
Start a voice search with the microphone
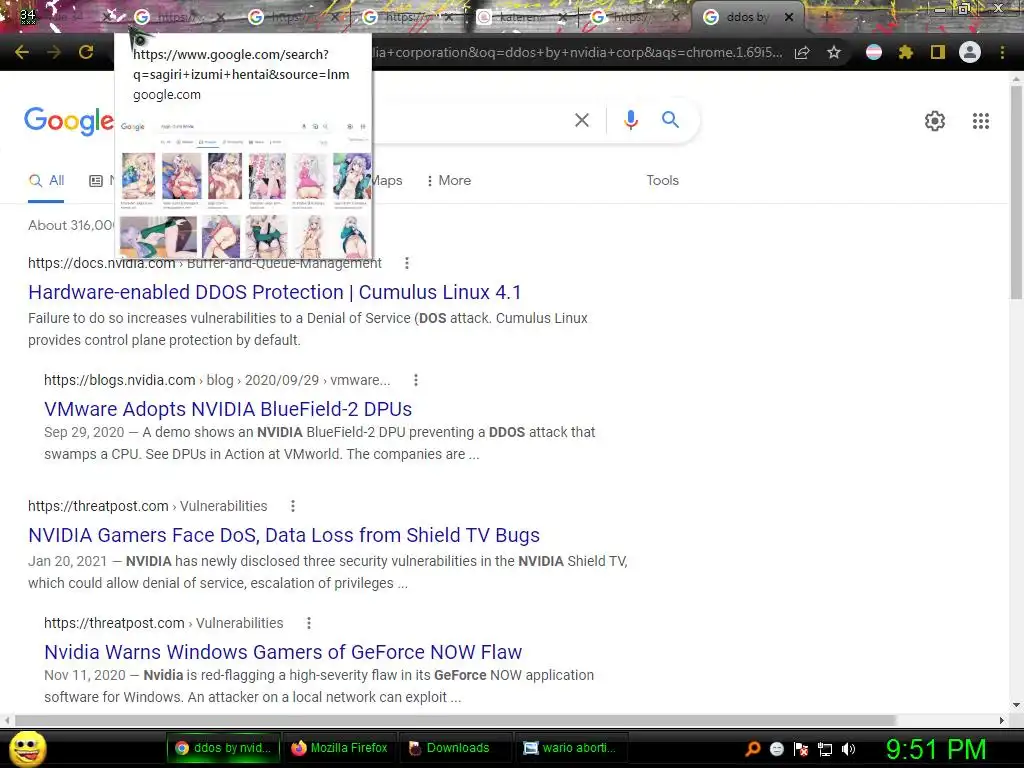(630, 120)
